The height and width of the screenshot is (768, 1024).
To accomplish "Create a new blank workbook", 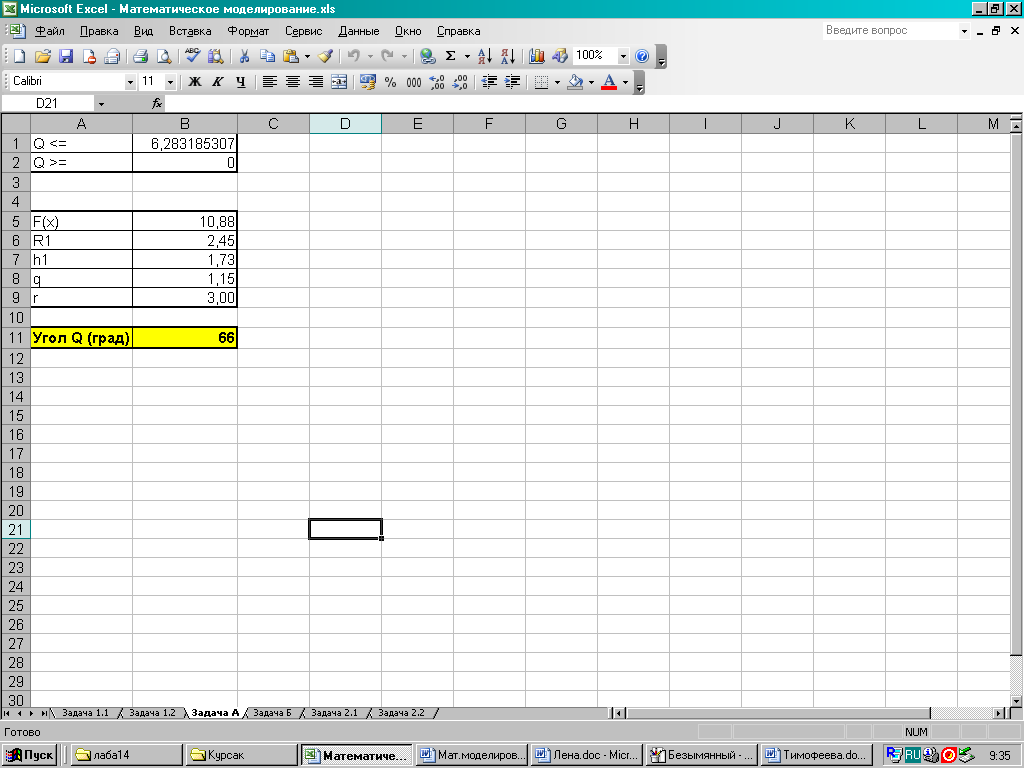I will point(19,56).
